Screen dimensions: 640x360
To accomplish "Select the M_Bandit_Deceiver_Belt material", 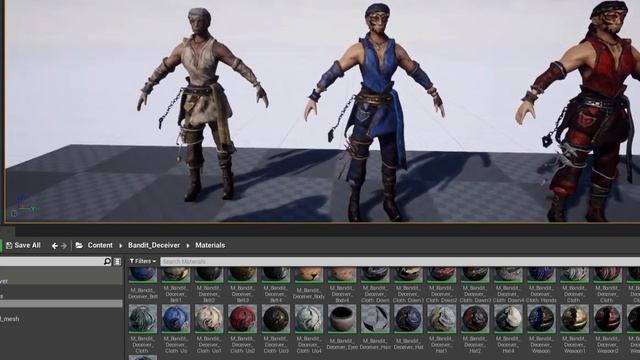I will pos(142,284).
